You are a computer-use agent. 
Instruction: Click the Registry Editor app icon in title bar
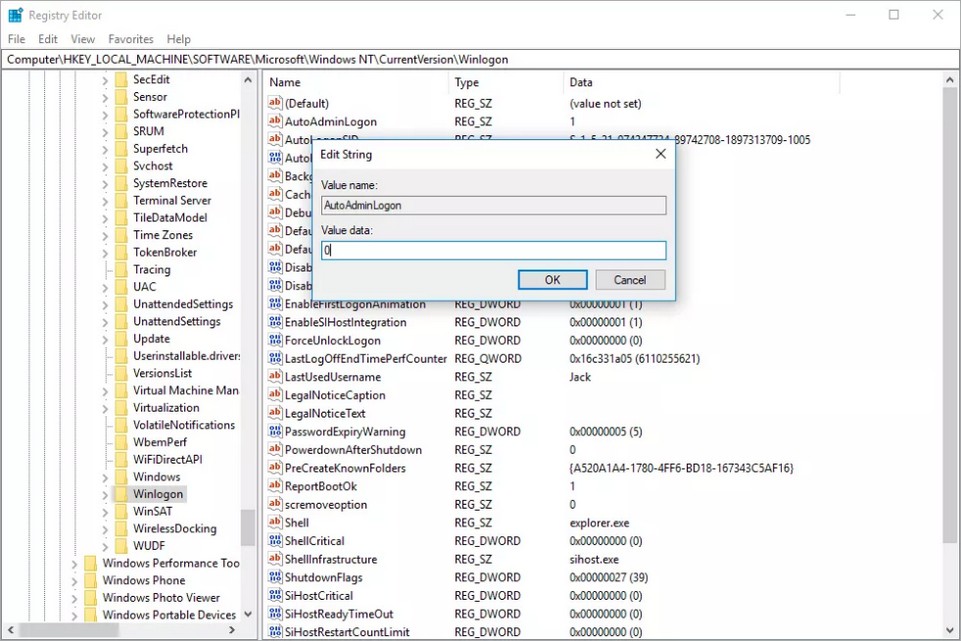coord(15,15)
